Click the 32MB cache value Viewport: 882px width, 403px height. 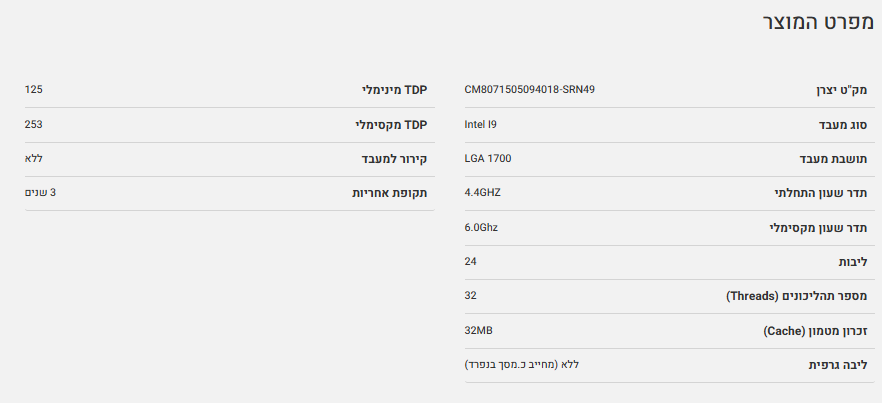(x=478, y=330)
